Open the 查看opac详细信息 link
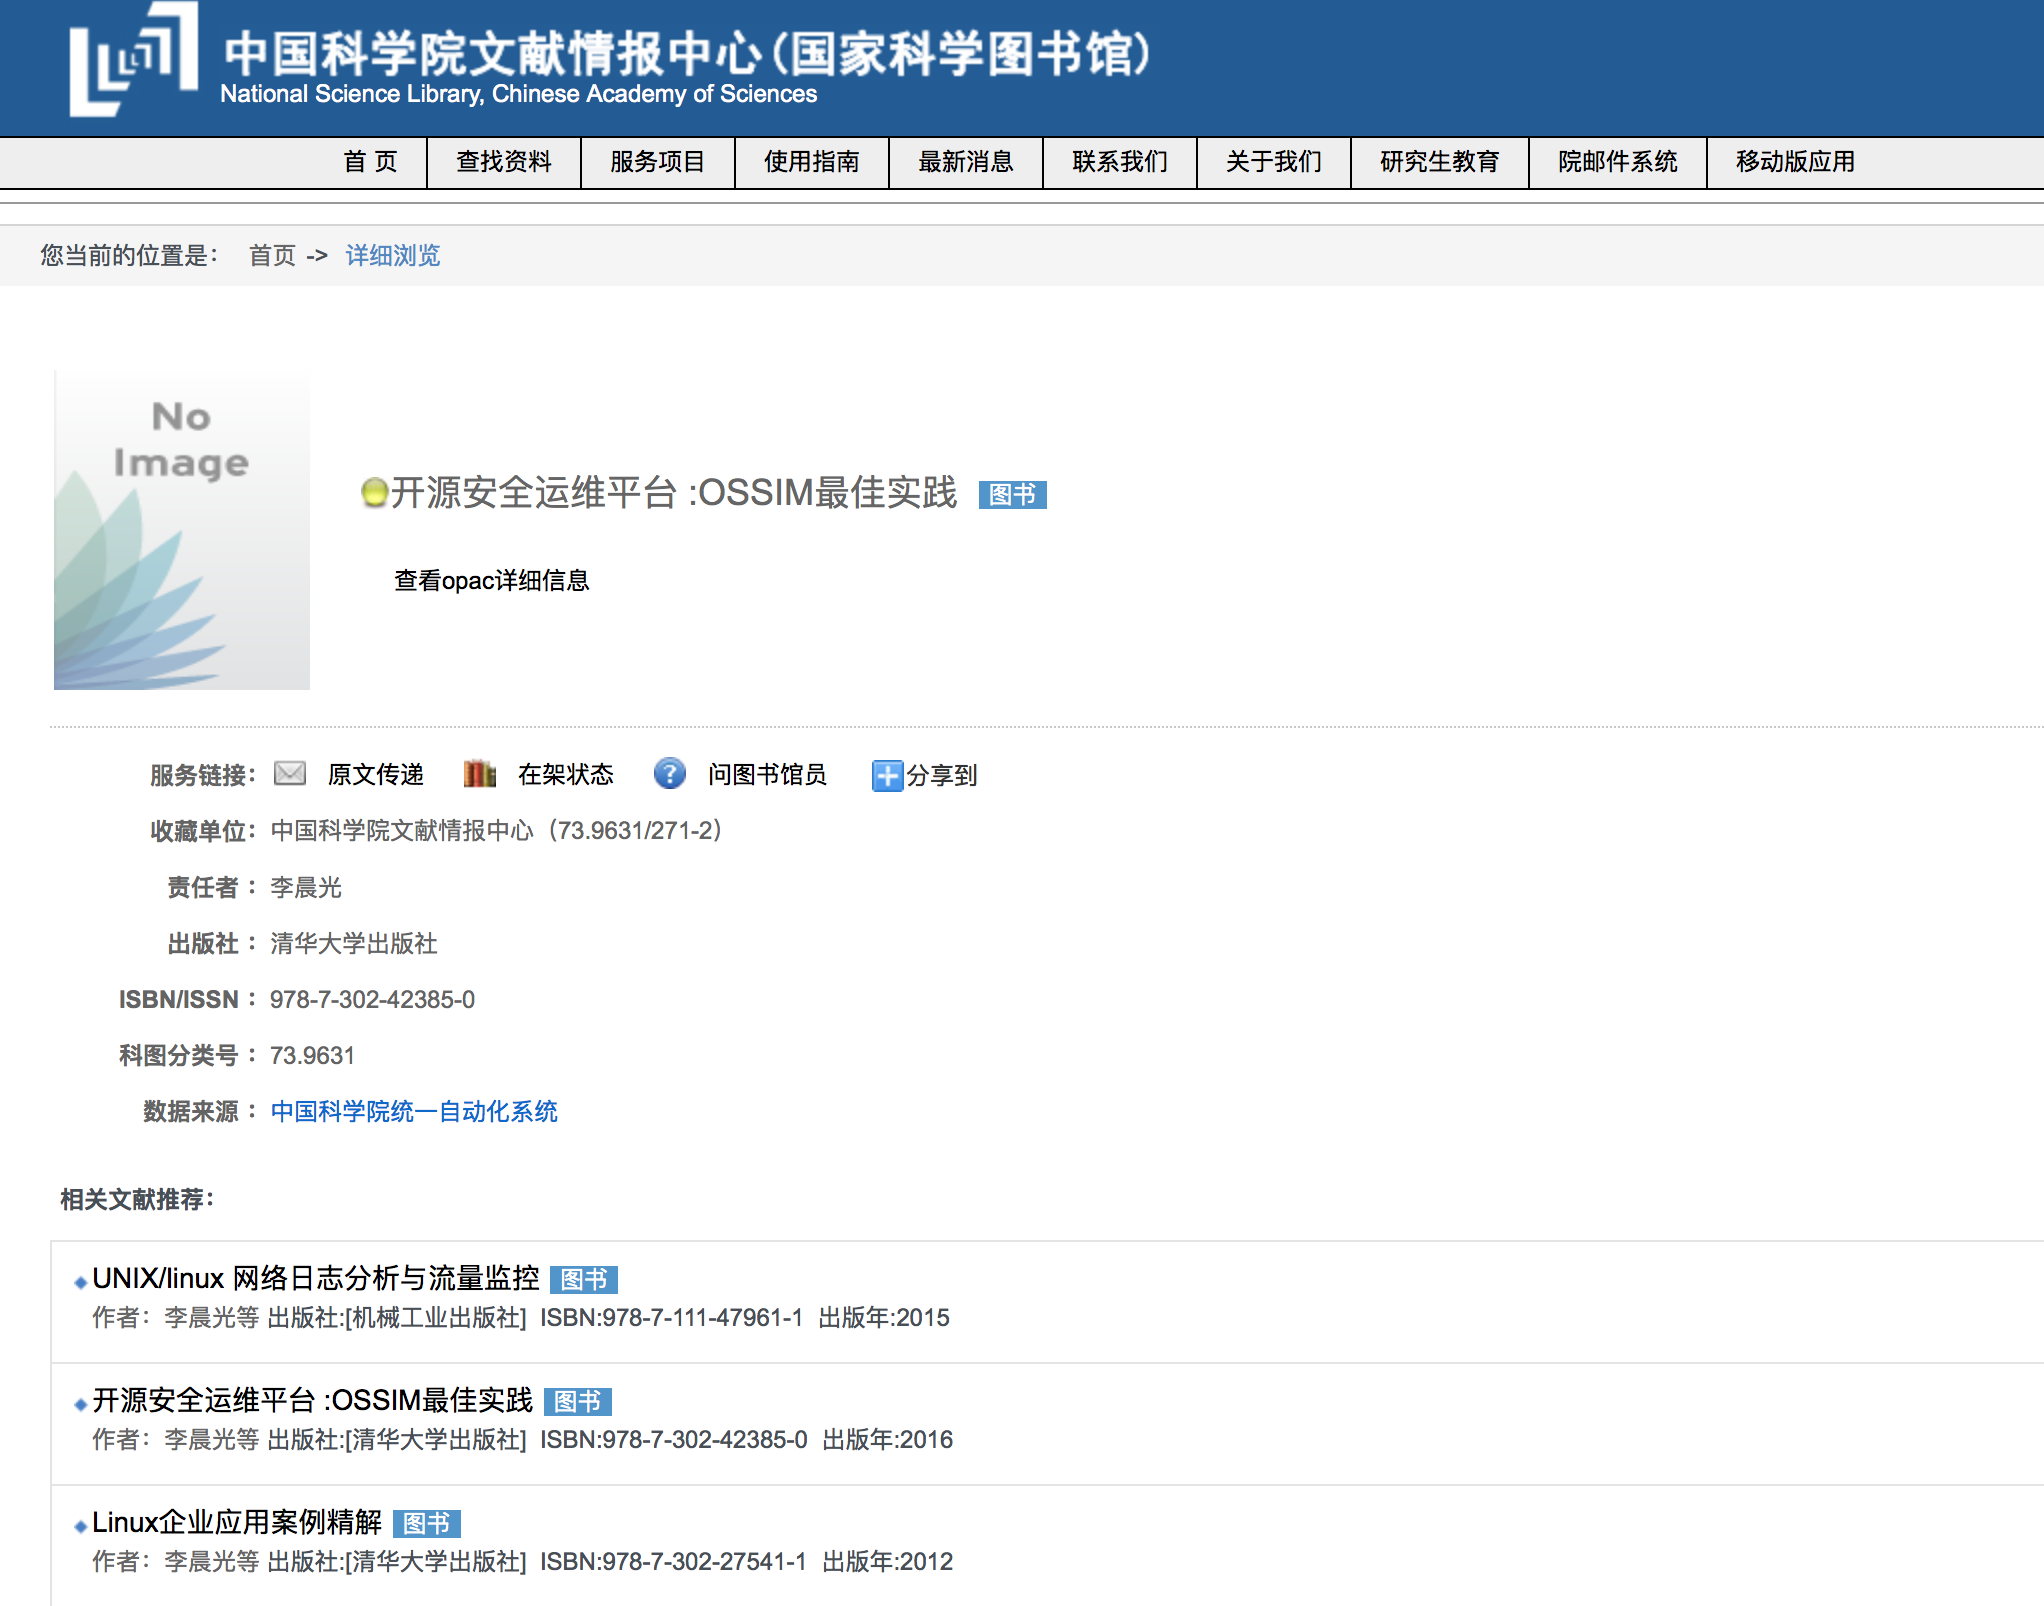The image size is (2044, 1606). click(492, 581)
